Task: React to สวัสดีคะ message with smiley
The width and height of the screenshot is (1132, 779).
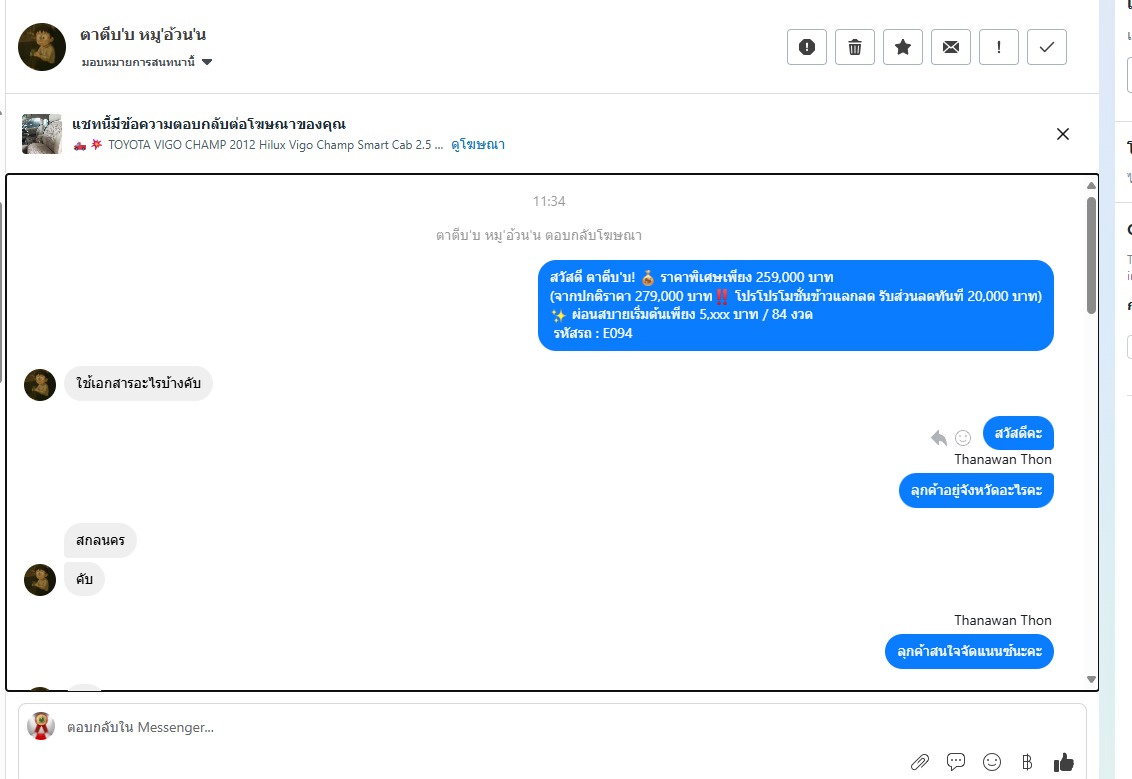Action: tap(963, 438)
